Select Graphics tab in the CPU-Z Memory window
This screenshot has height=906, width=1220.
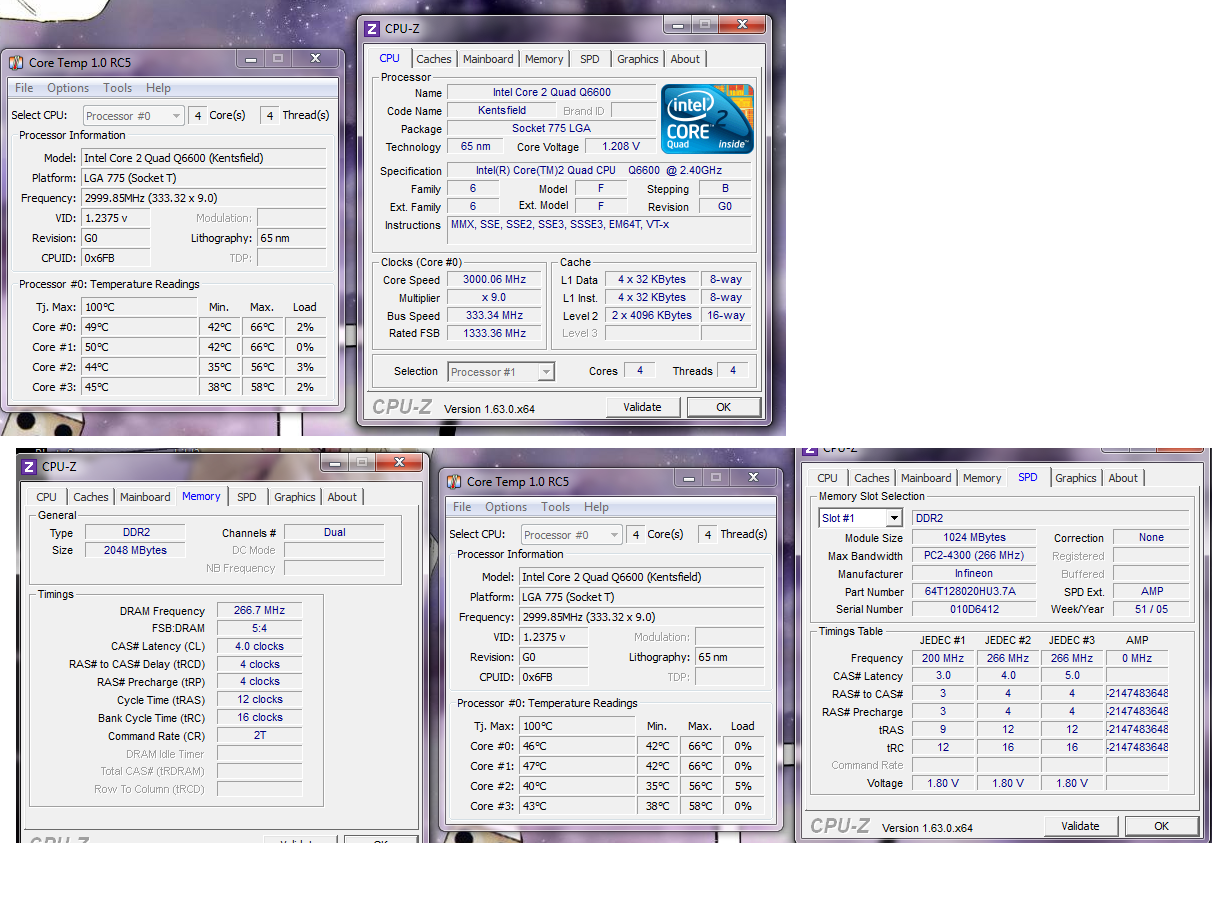point(295,497)
